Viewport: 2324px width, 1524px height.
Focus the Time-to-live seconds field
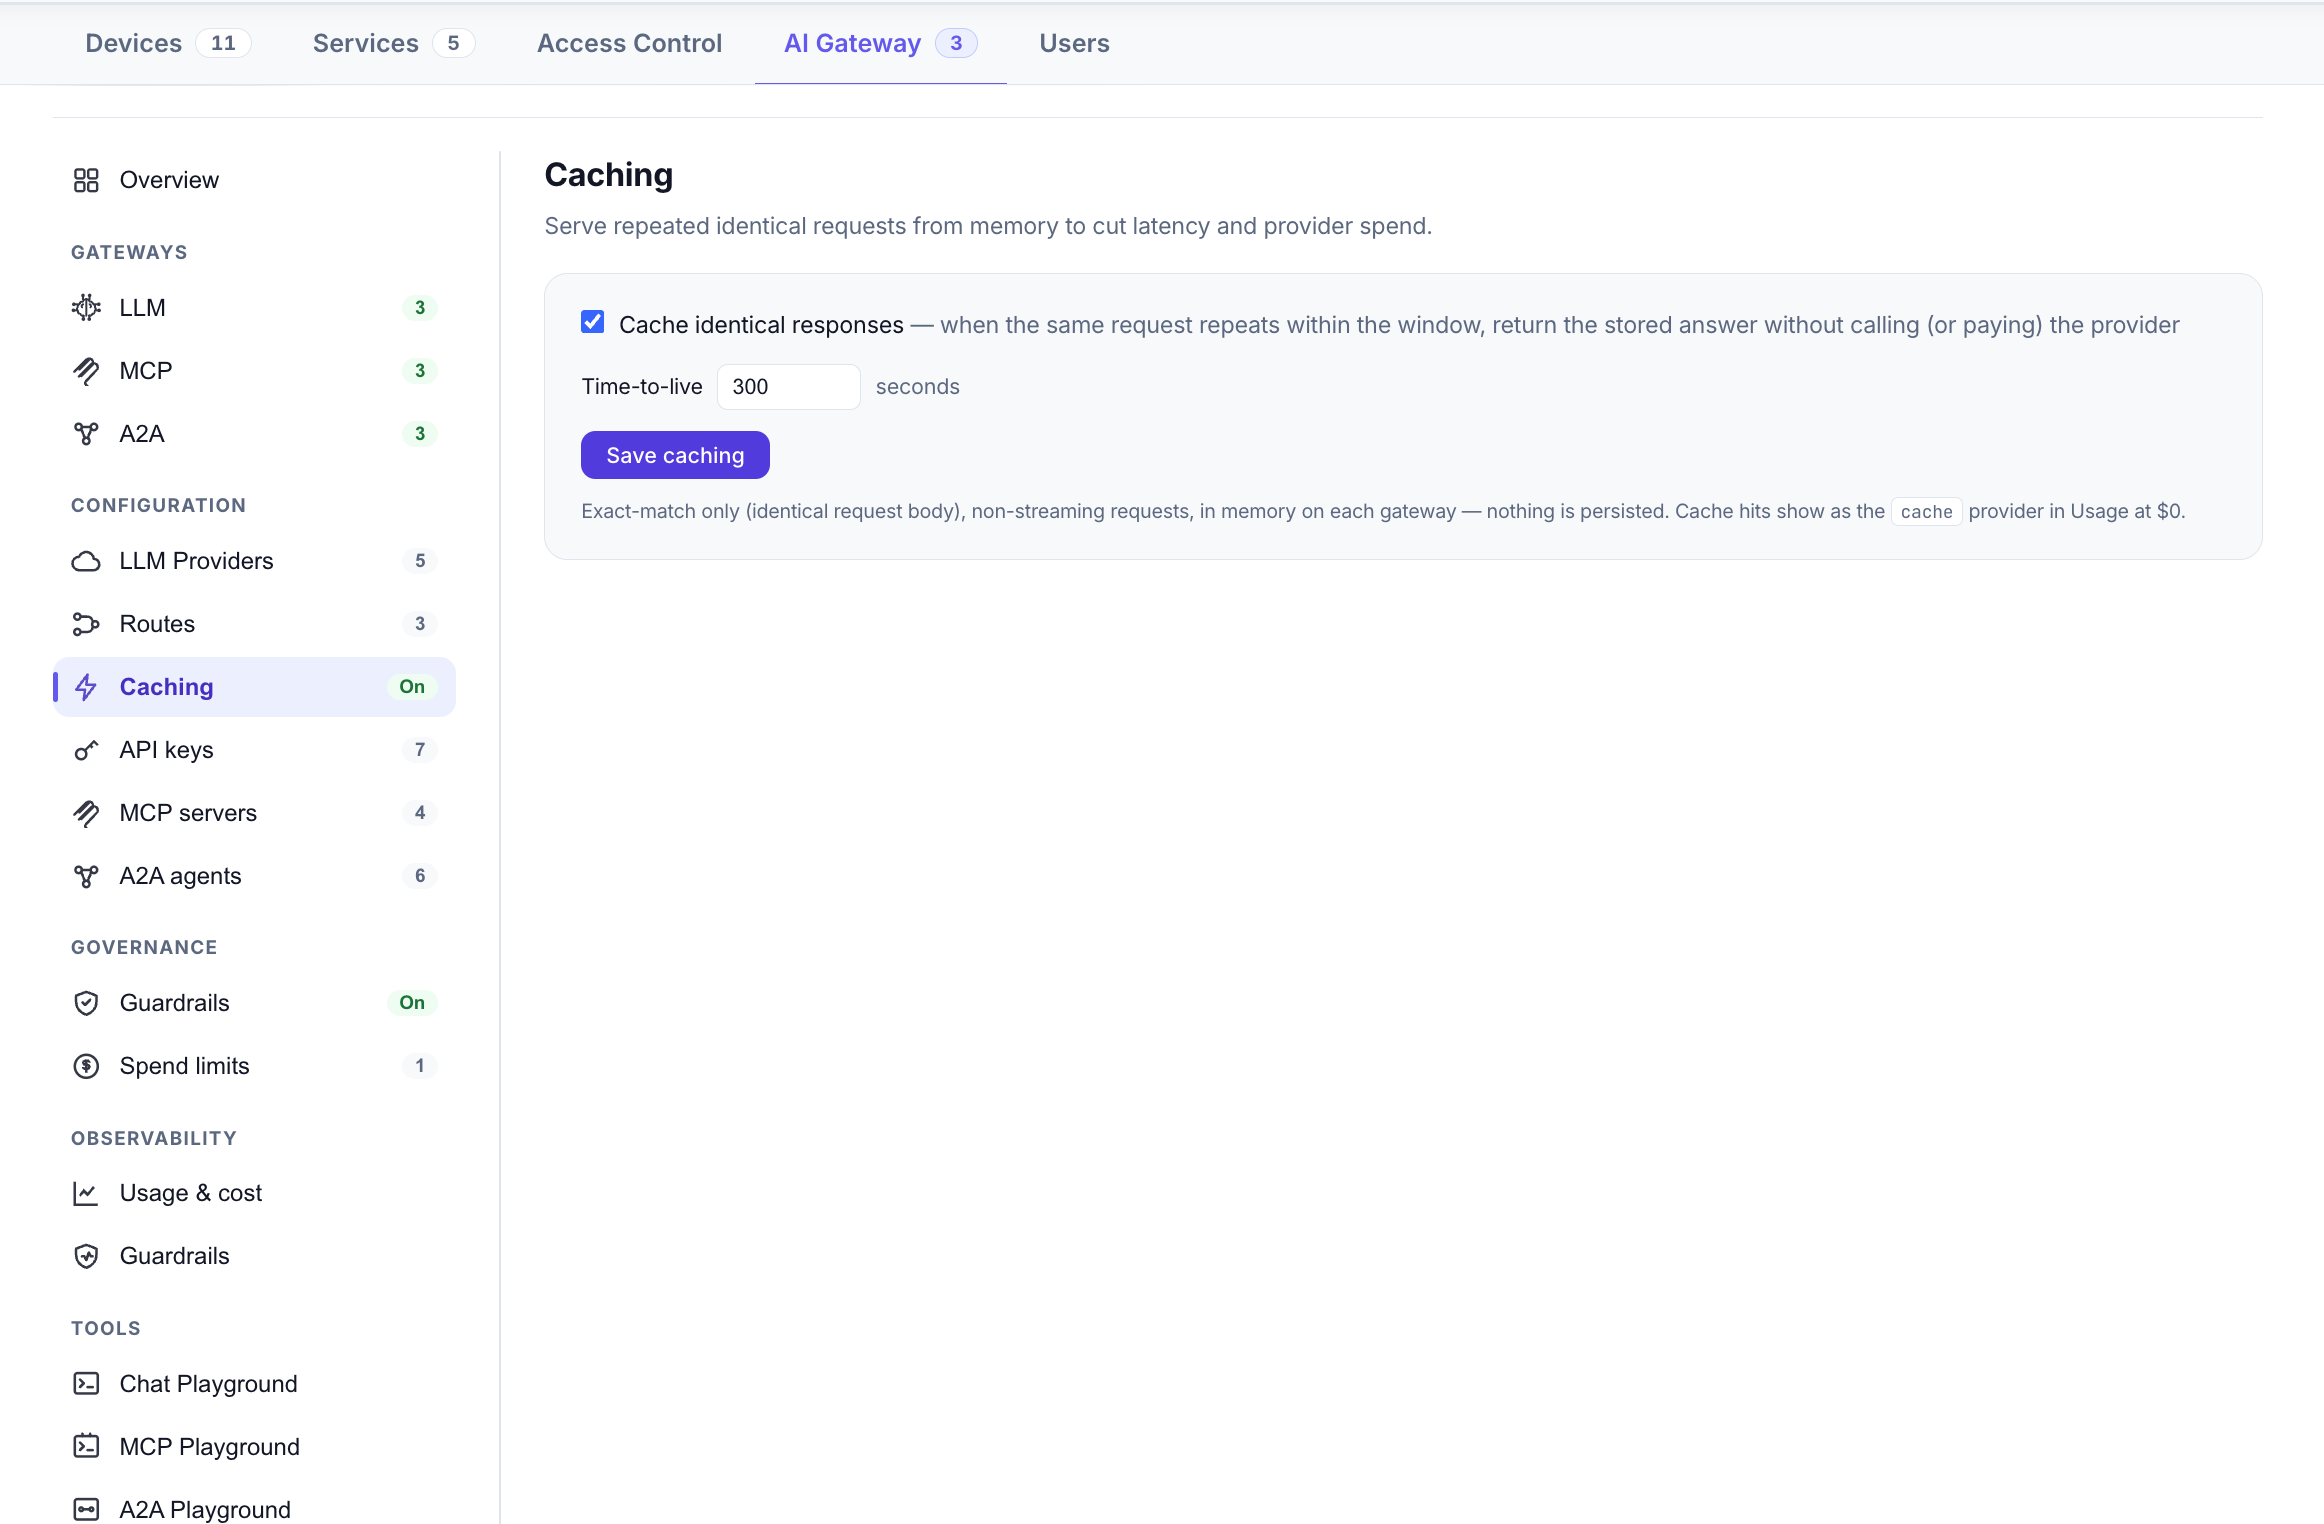click(x=788, y=387)
